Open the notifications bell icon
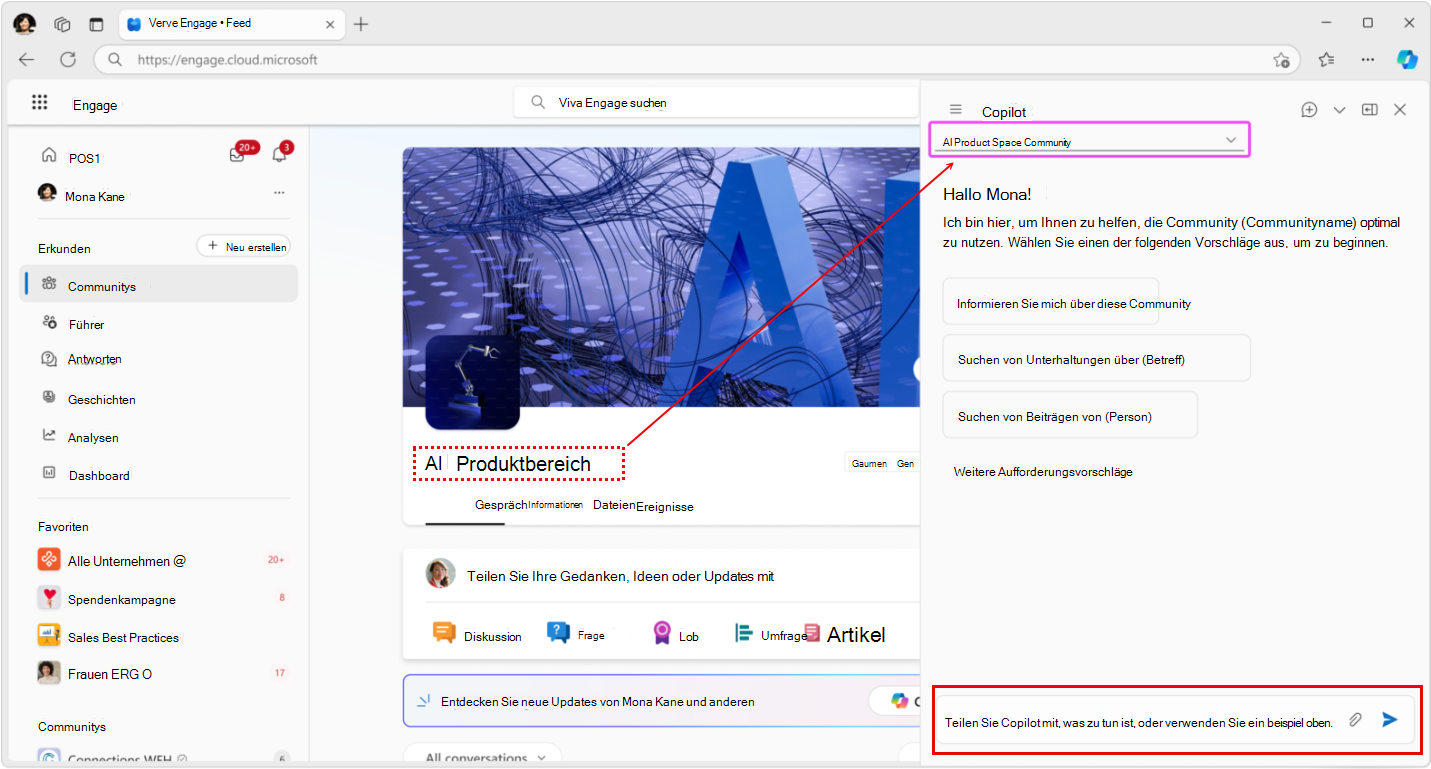Viewport: 1431px width, 769px height. 280,154
